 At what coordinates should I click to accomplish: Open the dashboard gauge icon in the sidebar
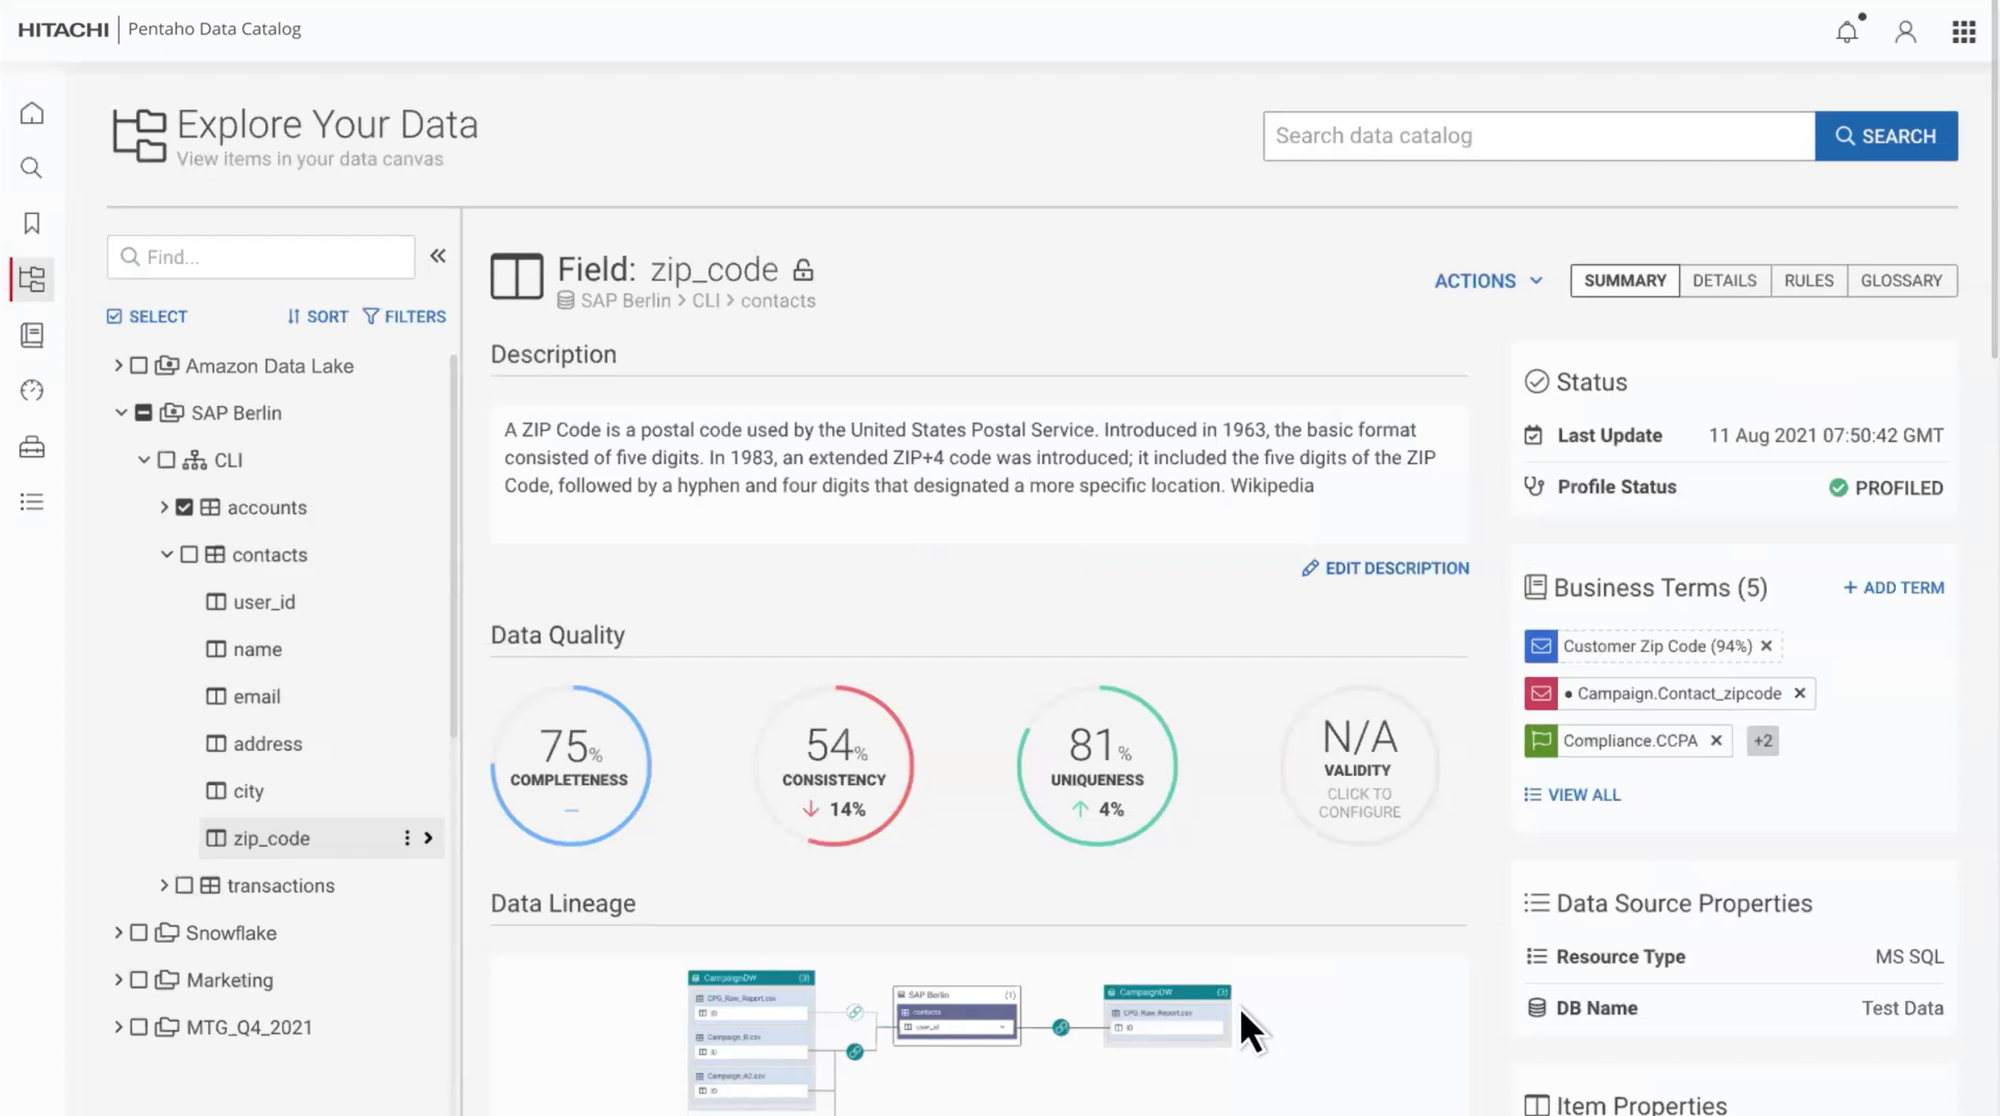pyautogui.click(x=32, y=390)
